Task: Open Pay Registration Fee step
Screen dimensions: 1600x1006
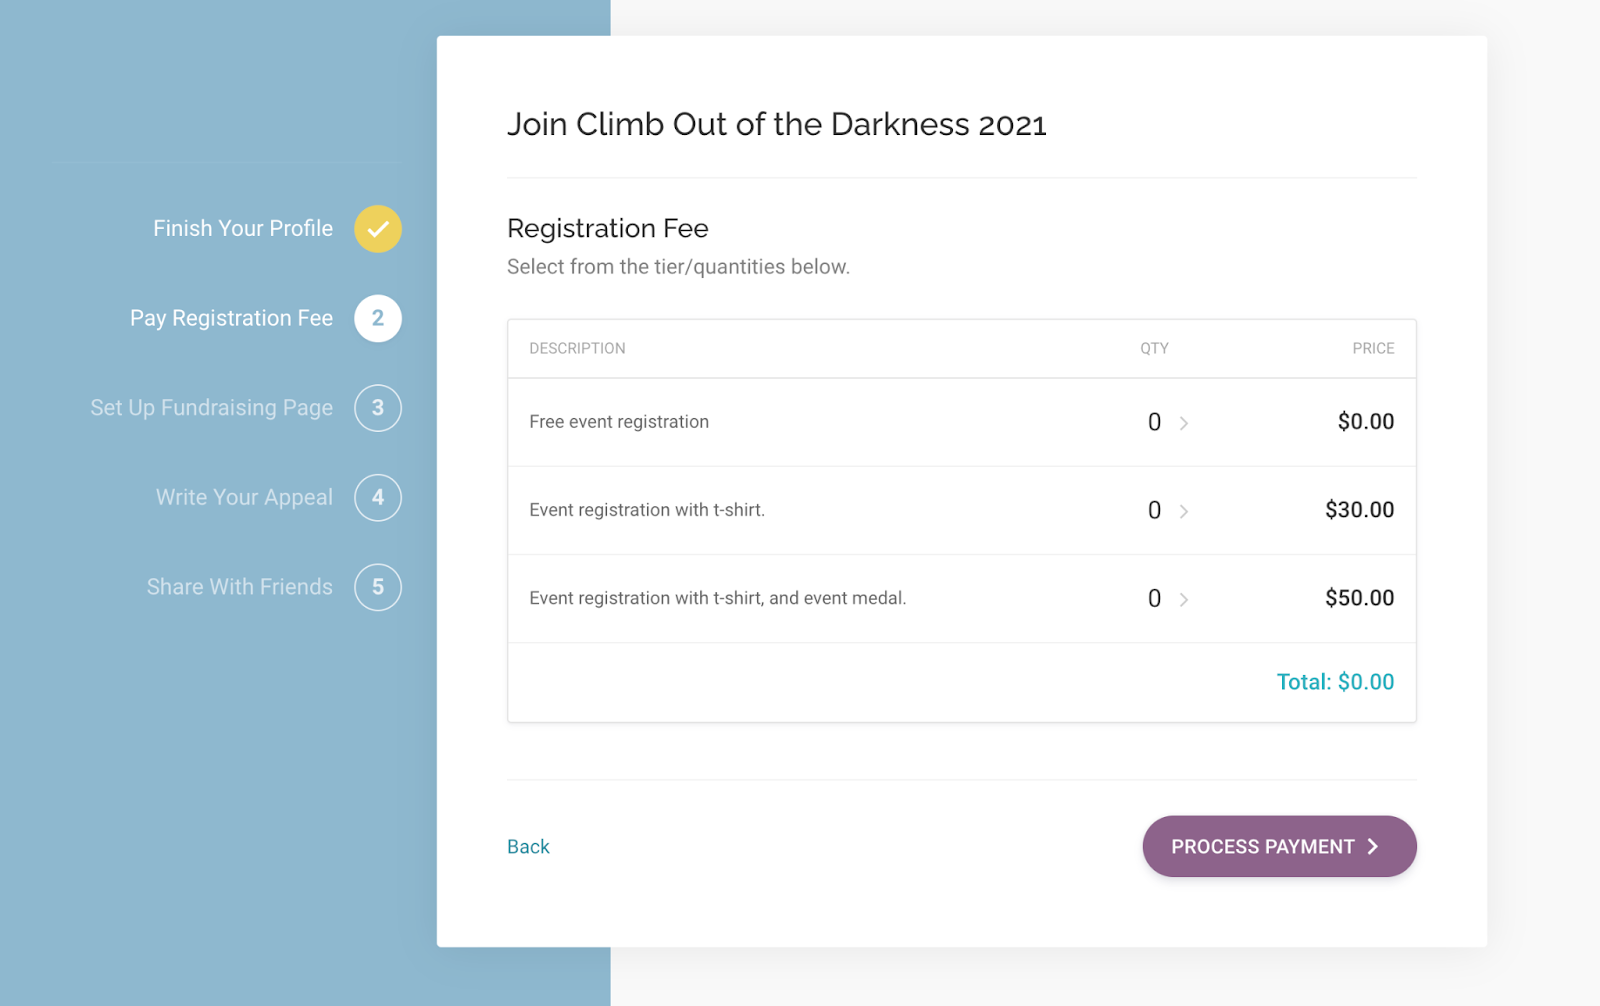Action: point(231,318)
